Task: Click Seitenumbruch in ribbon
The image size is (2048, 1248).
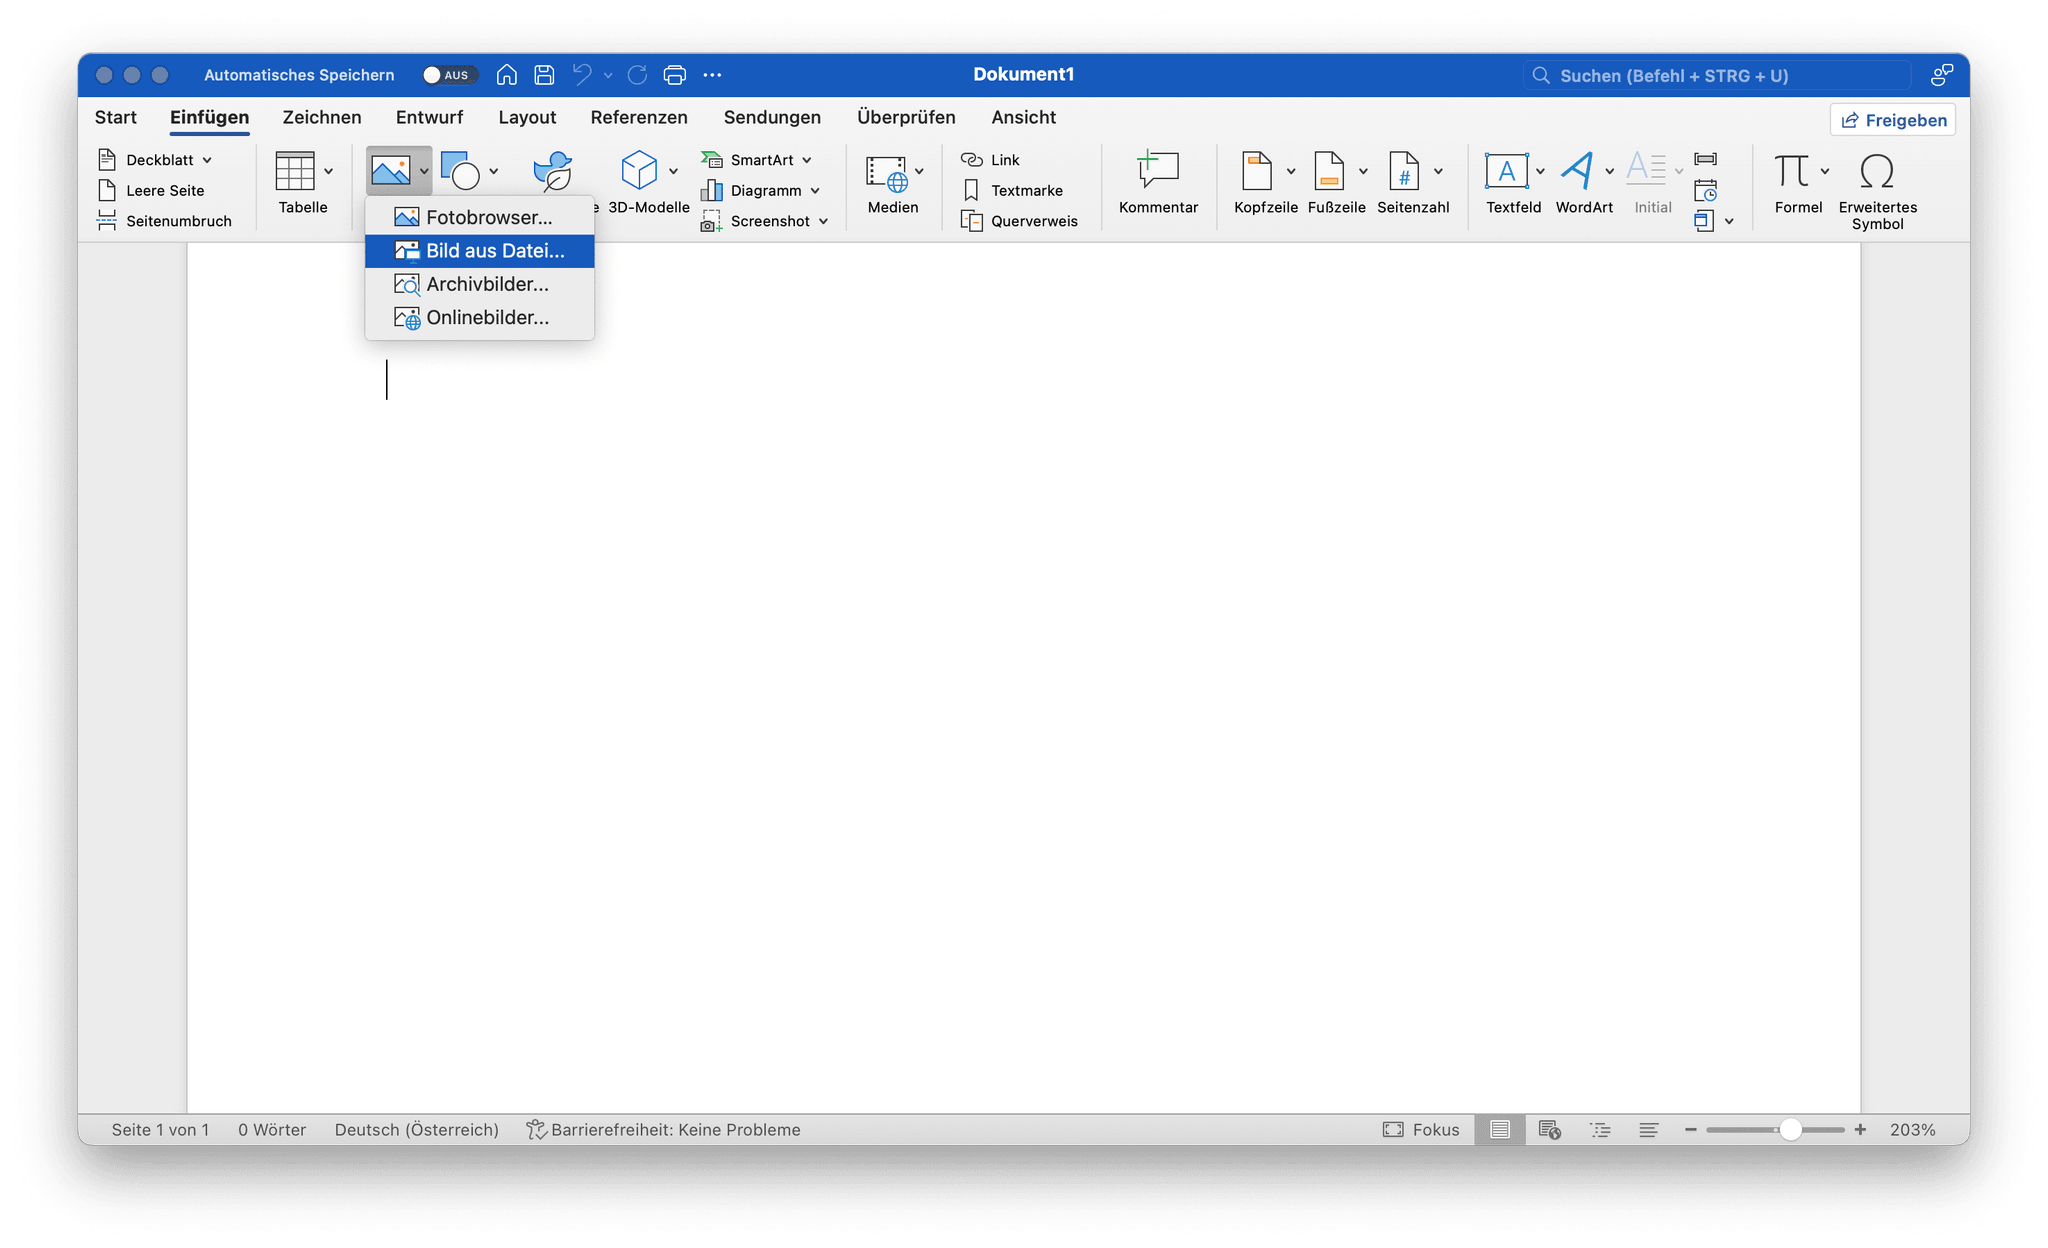Action: click(x=164, y=221)
